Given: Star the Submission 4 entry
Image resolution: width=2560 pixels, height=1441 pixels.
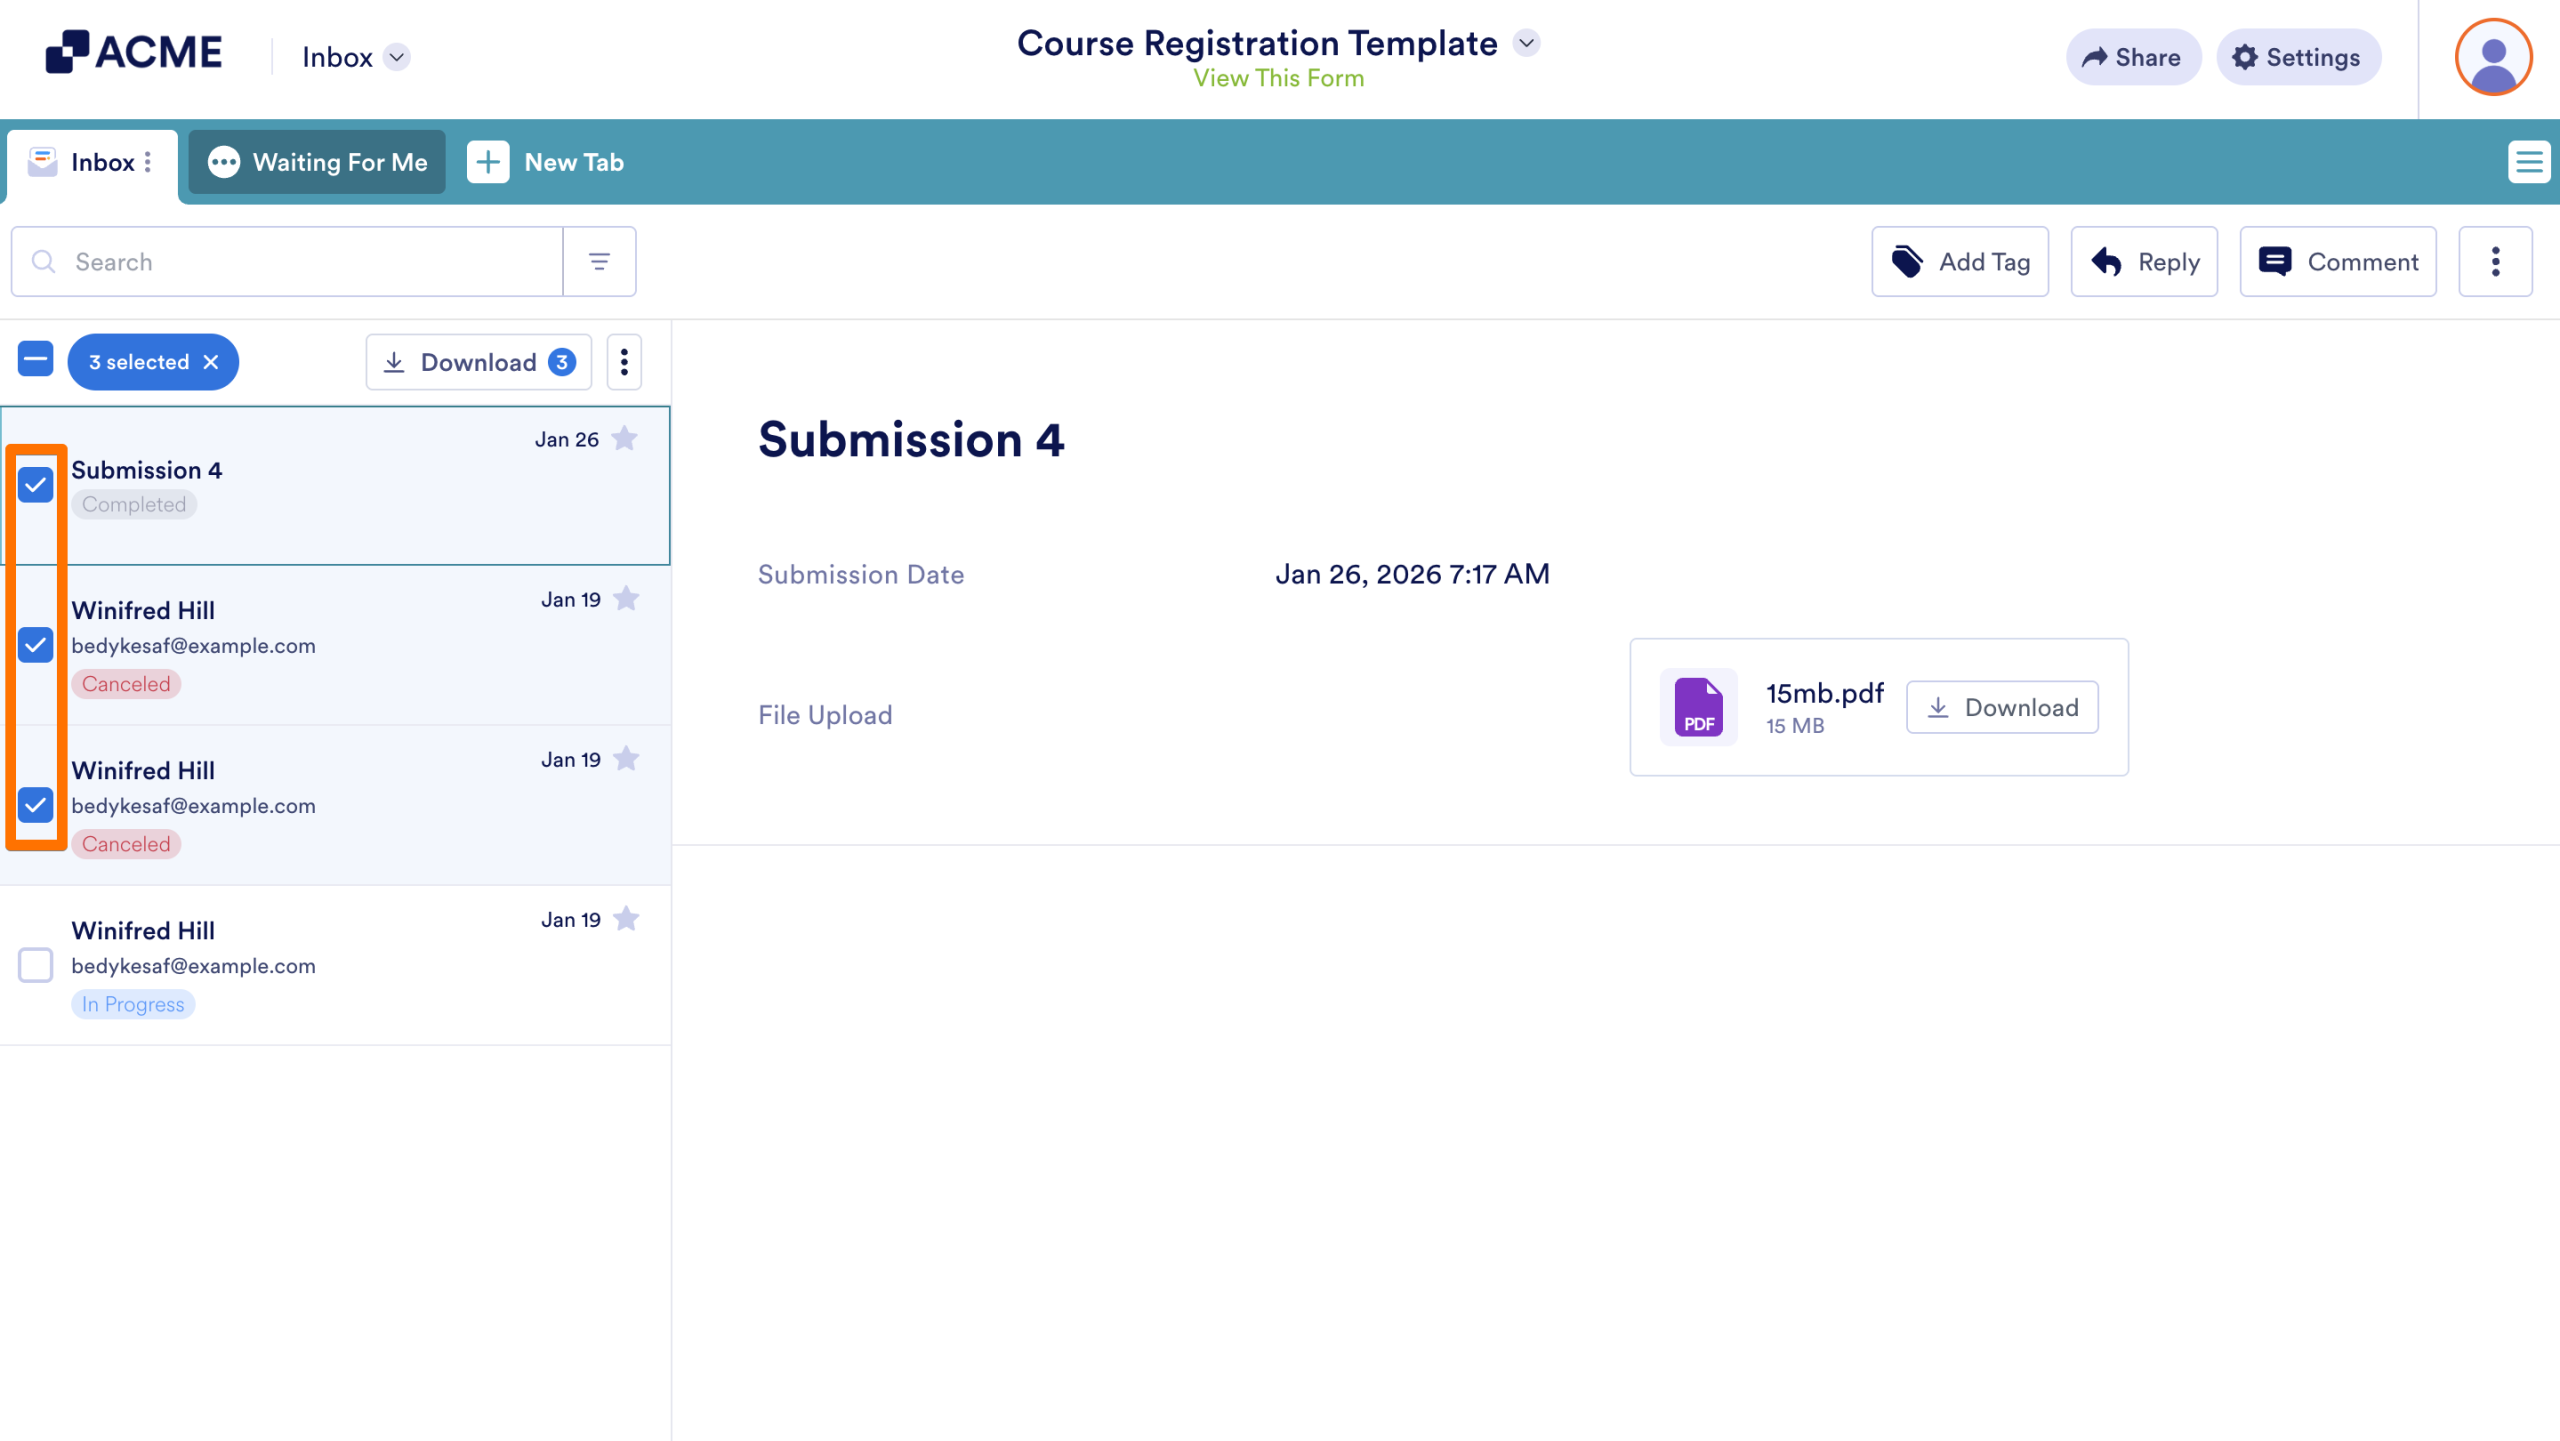Looking at the screenshot, I should tap(625, 439).
